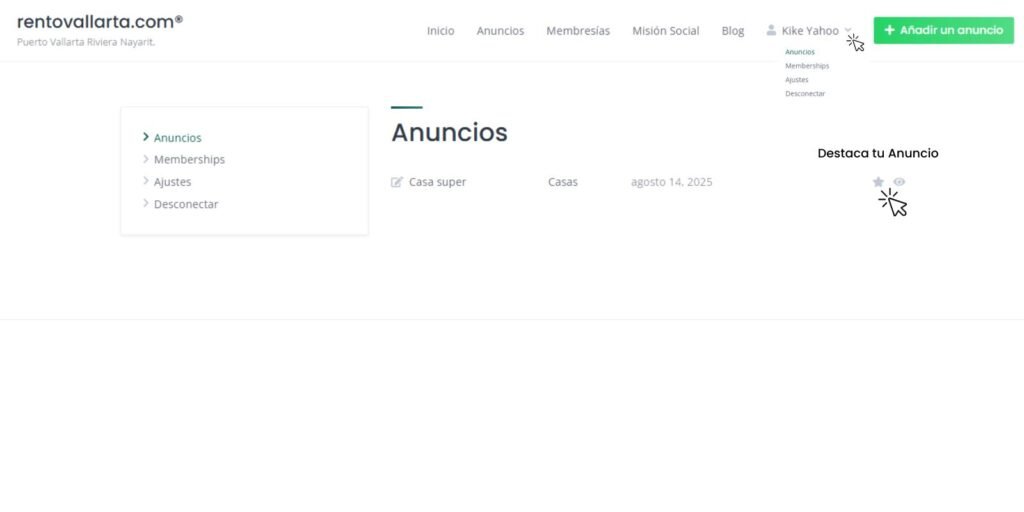The width and height of the screenshot is (1024, 512).
Task: Choose Memberships from the user dropdown menu
Action: [807, 66]
